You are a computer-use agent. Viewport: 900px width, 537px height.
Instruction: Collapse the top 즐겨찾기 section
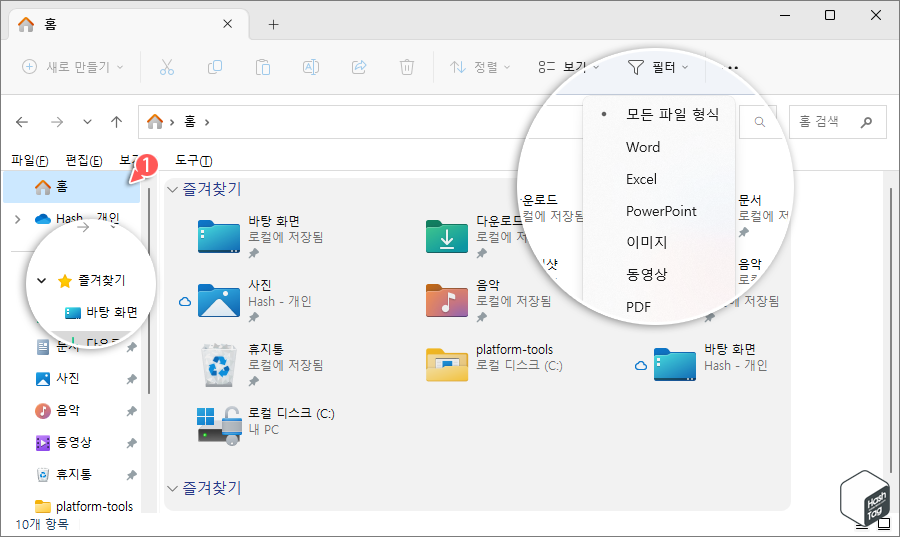pos(172,189)
